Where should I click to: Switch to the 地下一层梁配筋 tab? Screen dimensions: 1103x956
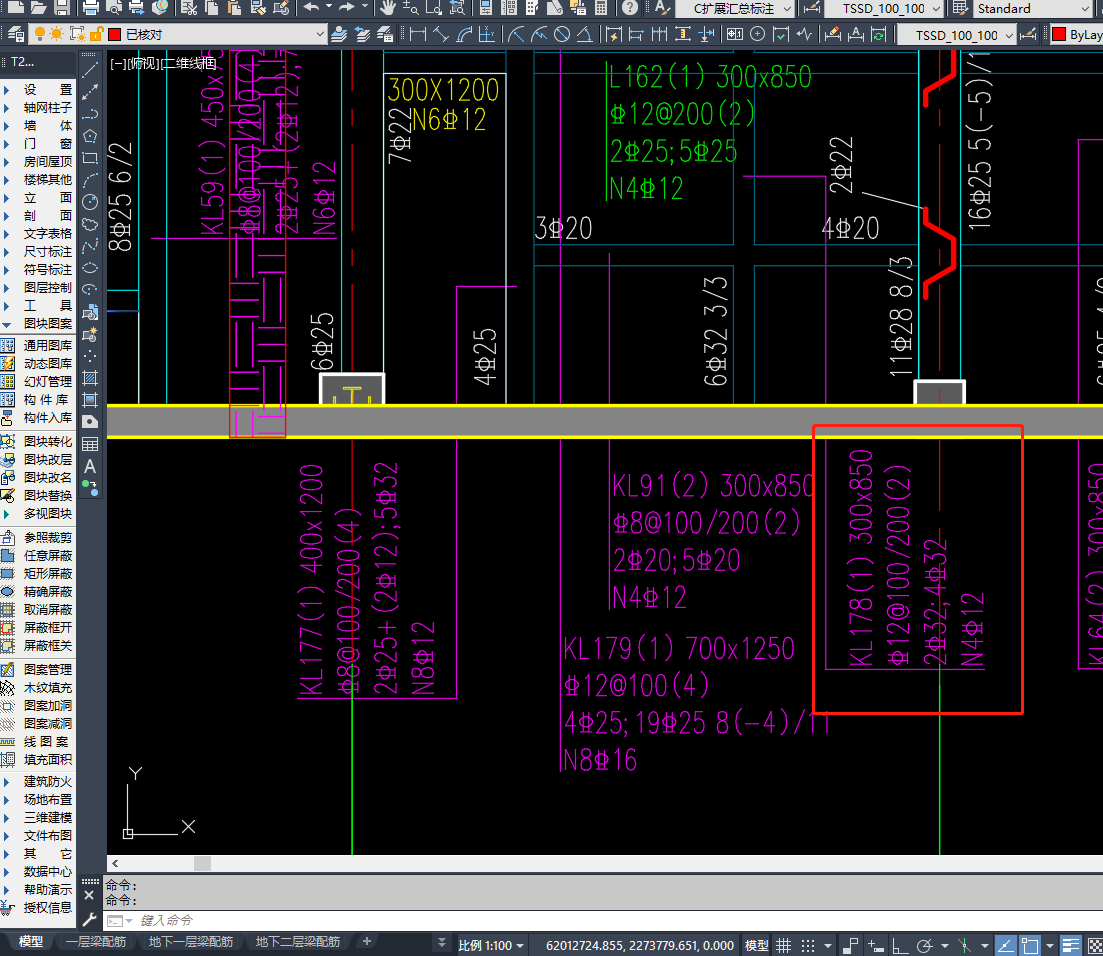click(x=191, y=941)
